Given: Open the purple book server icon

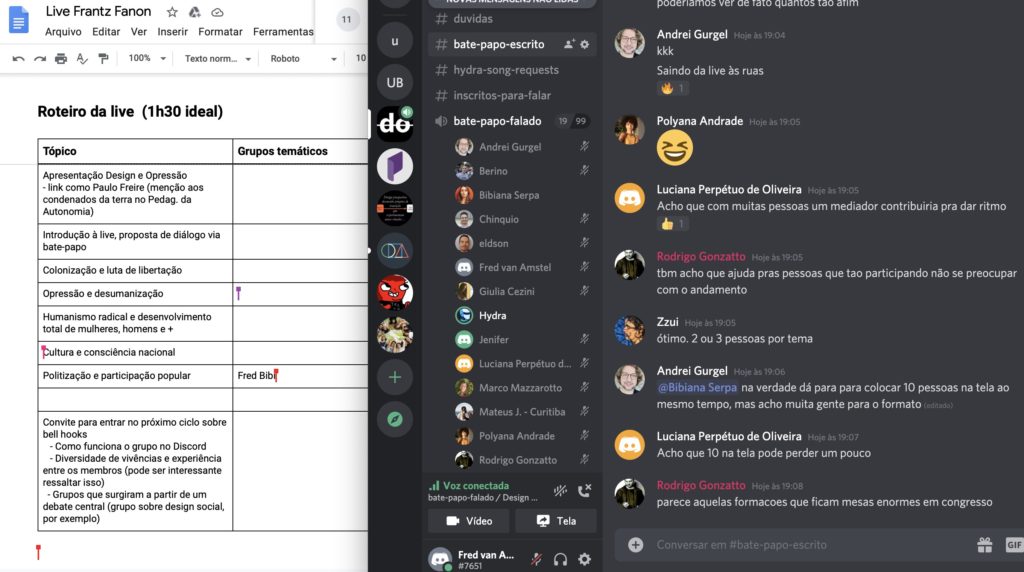Looking at the screenshot, I should coord(394,166).
